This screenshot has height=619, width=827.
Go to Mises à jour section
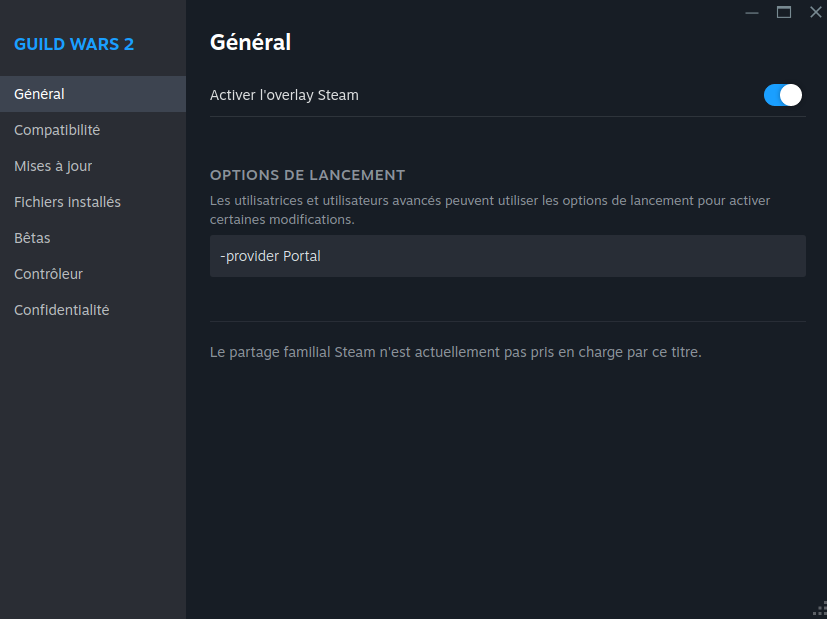click(x=93, y=166)
